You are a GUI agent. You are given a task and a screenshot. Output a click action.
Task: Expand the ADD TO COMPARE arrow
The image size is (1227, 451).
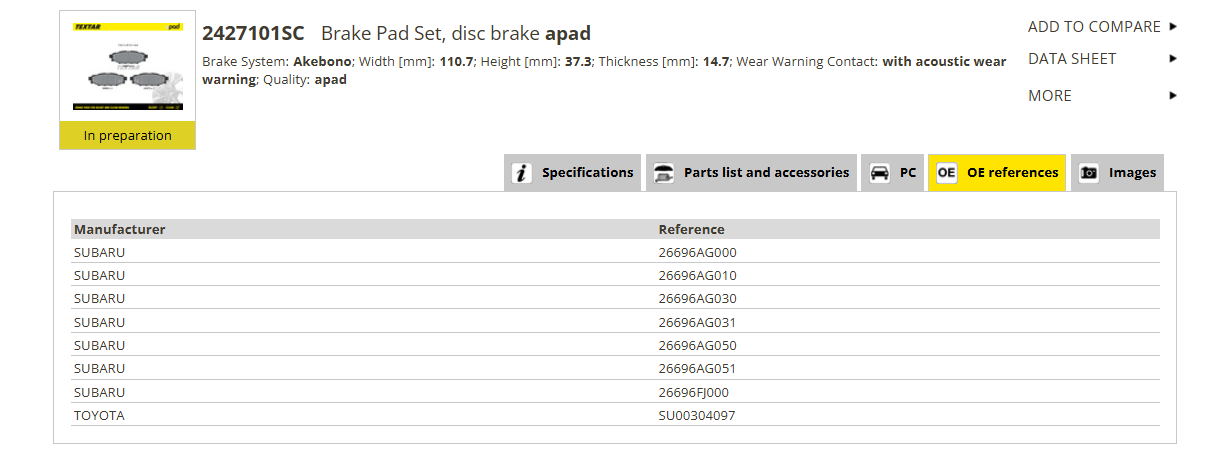(1173, 27)
